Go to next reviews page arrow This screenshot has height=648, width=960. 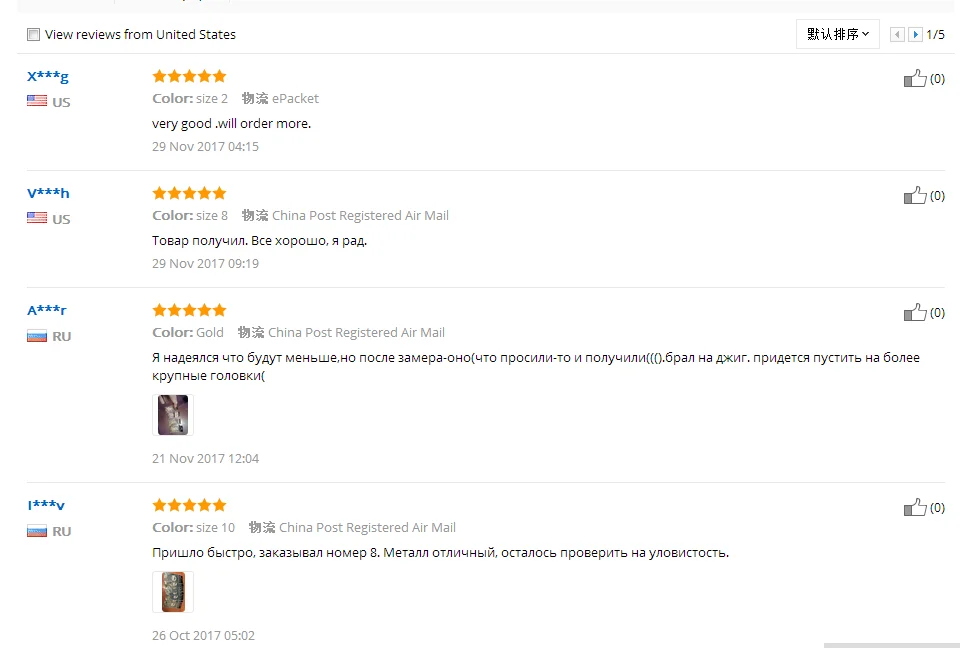tap(915, 35)
